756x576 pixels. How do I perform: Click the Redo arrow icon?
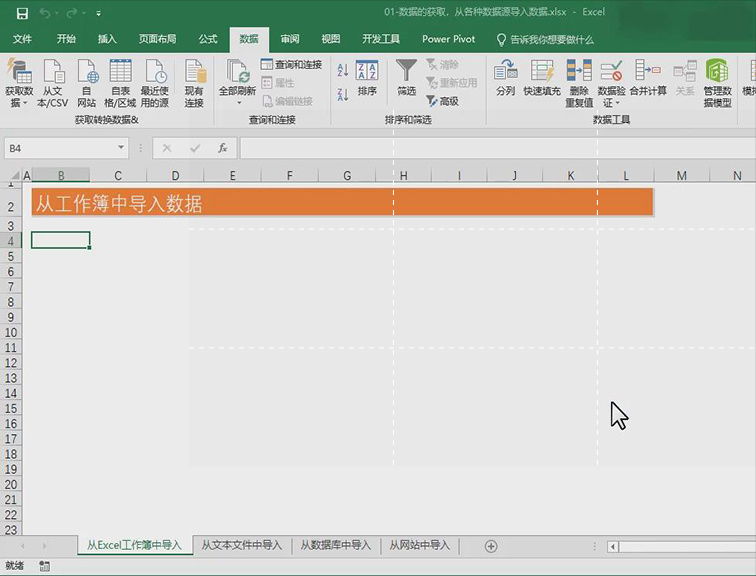(71, 13)
